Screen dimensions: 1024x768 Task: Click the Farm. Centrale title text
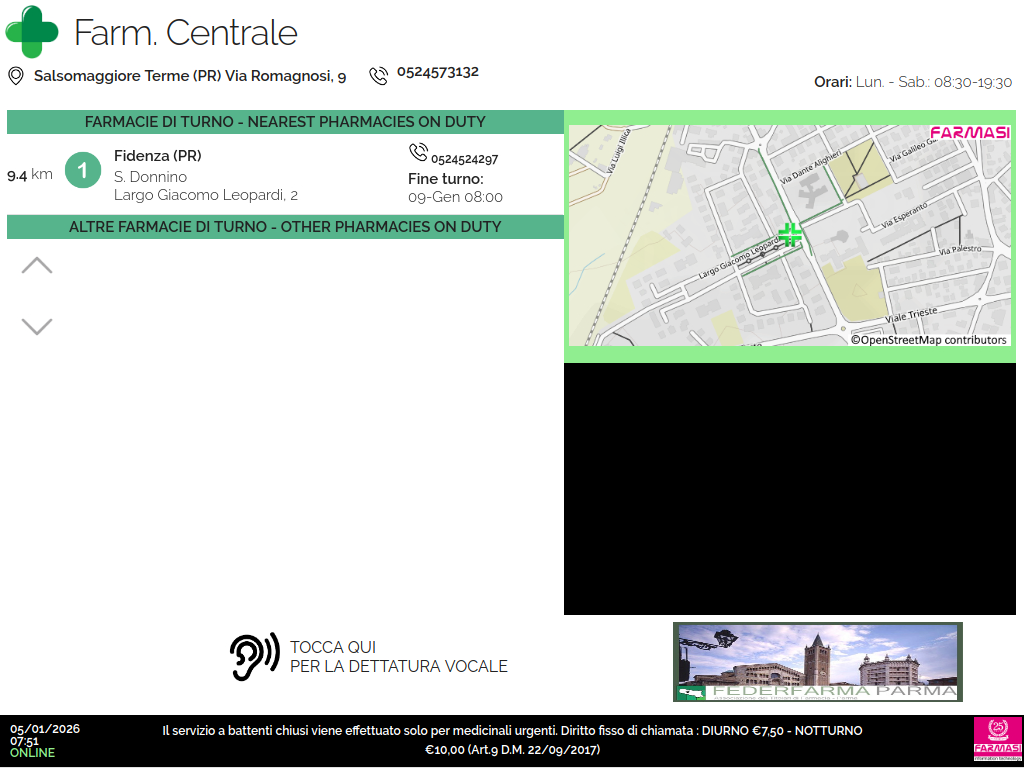point(185,33)
